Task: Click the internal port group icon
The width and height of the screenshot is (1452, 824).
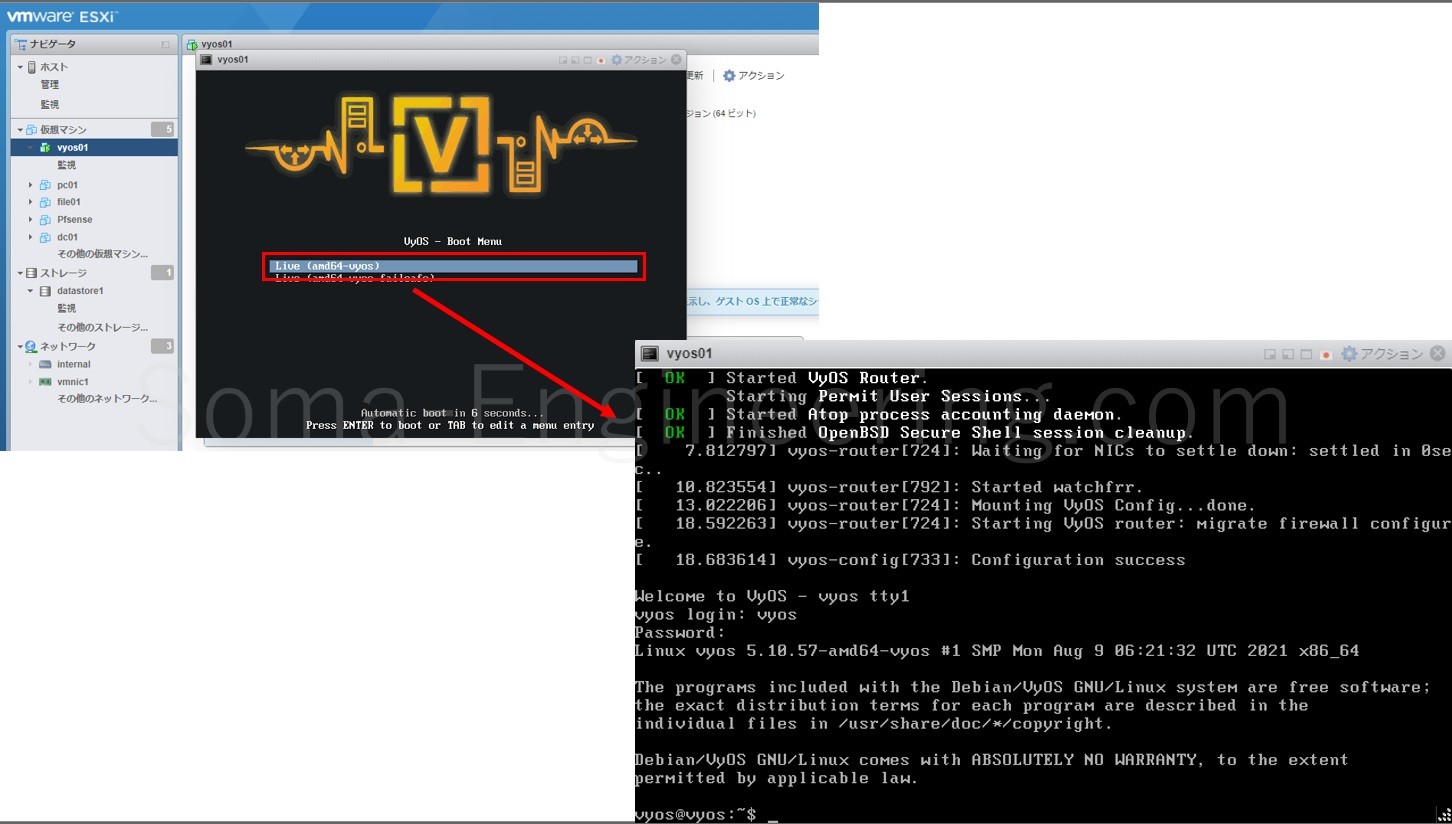Action: tap(45, 364)
